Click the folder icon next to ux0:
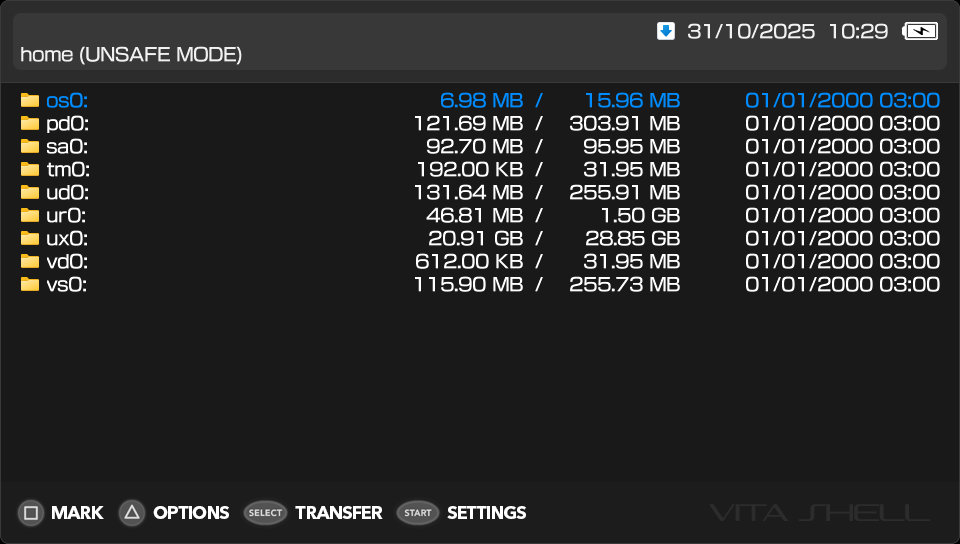960x544 pixels. click(x=29, y=238)
